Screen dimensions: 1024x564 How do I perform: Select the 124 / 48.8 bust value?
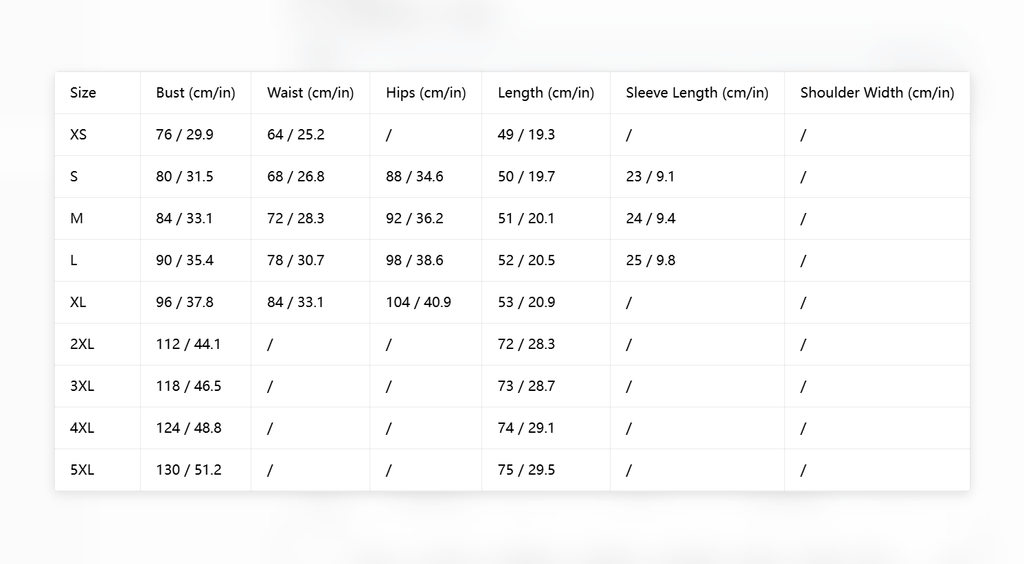(x=189, y=428)
